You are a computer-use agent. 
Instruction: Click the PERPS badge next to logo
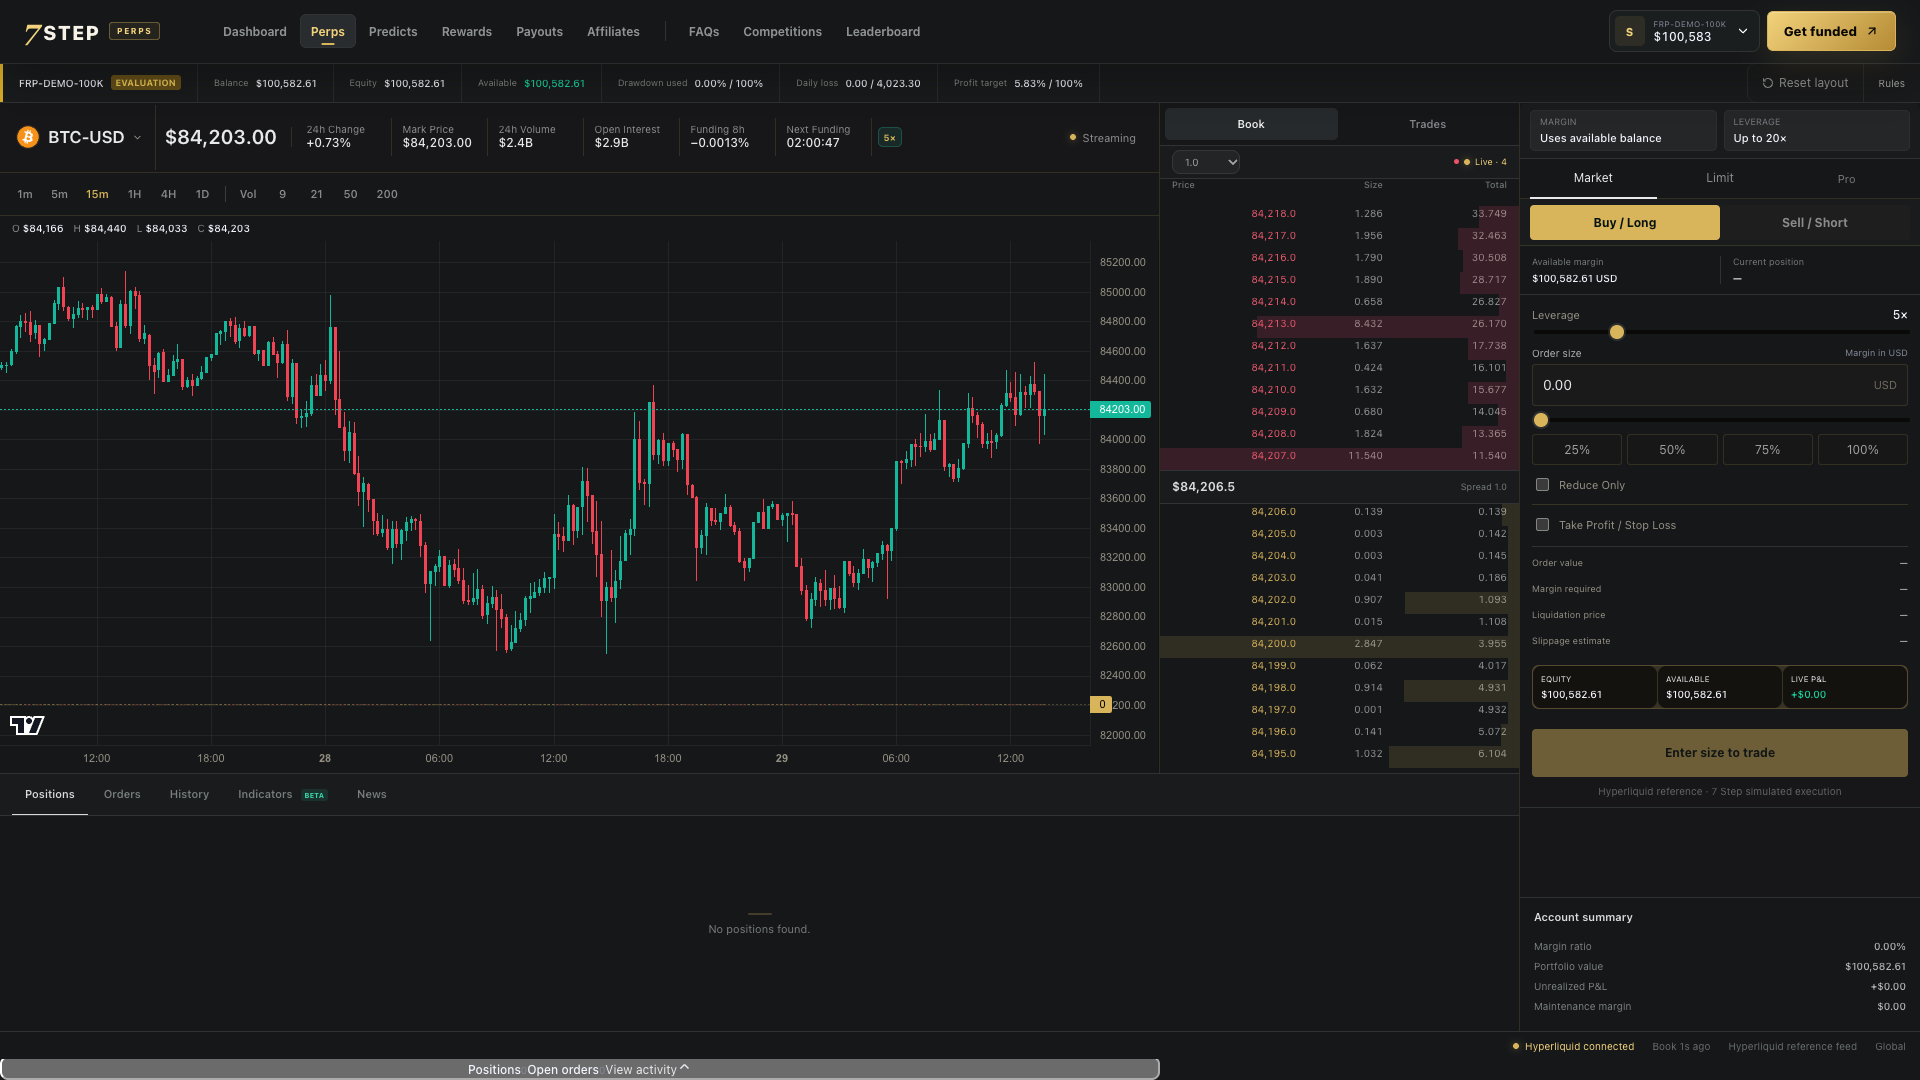pos(134,31)
